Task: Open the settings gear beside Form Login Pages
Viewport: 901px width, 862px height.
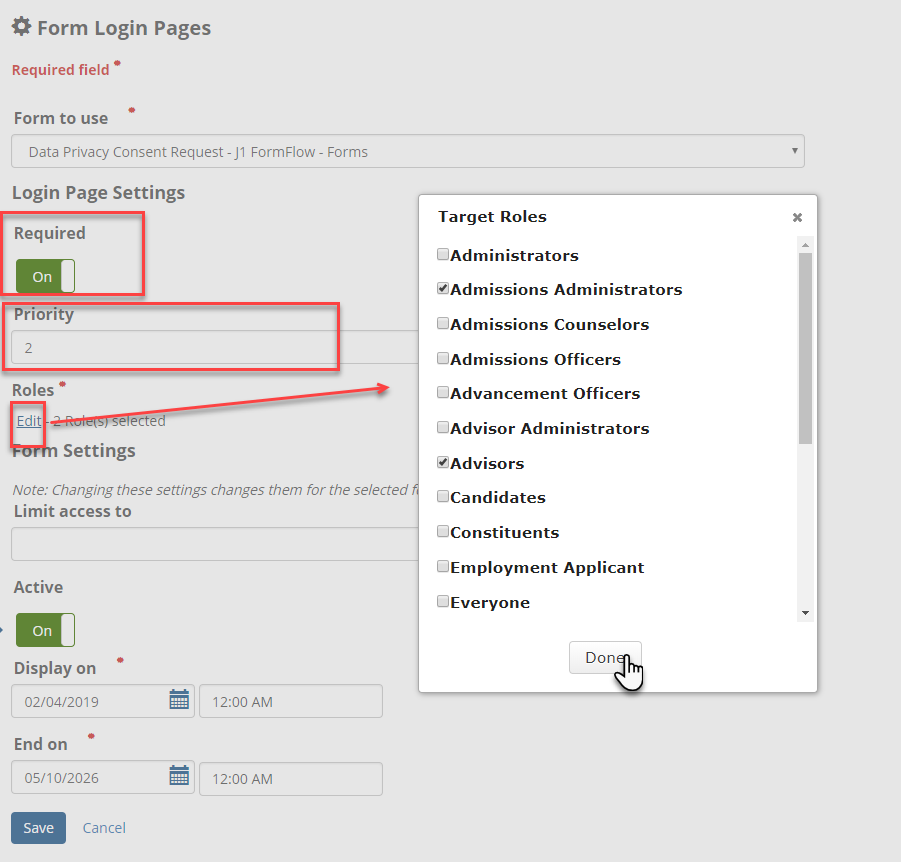Action: (21, 27)
